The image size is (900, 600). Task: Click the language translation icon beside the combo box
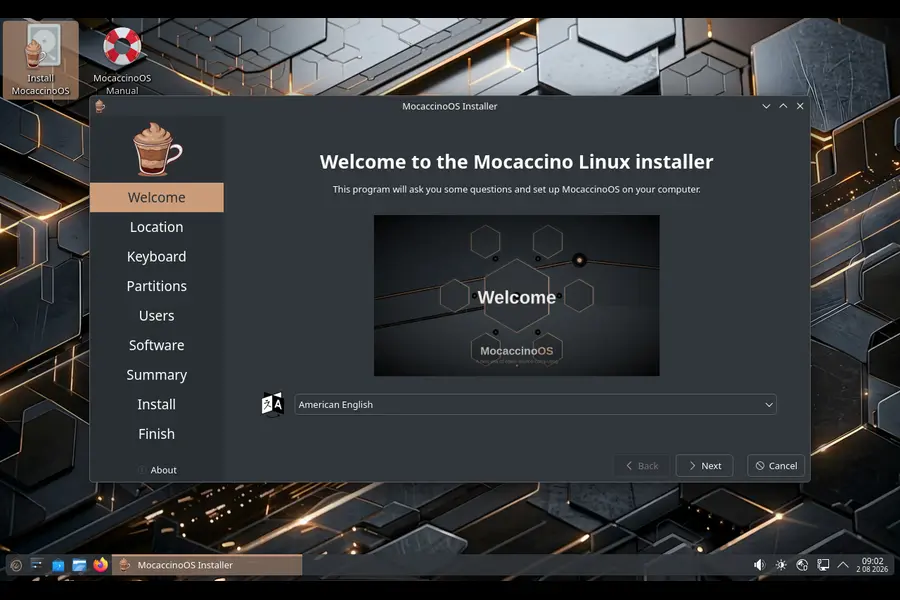(273, 404)
